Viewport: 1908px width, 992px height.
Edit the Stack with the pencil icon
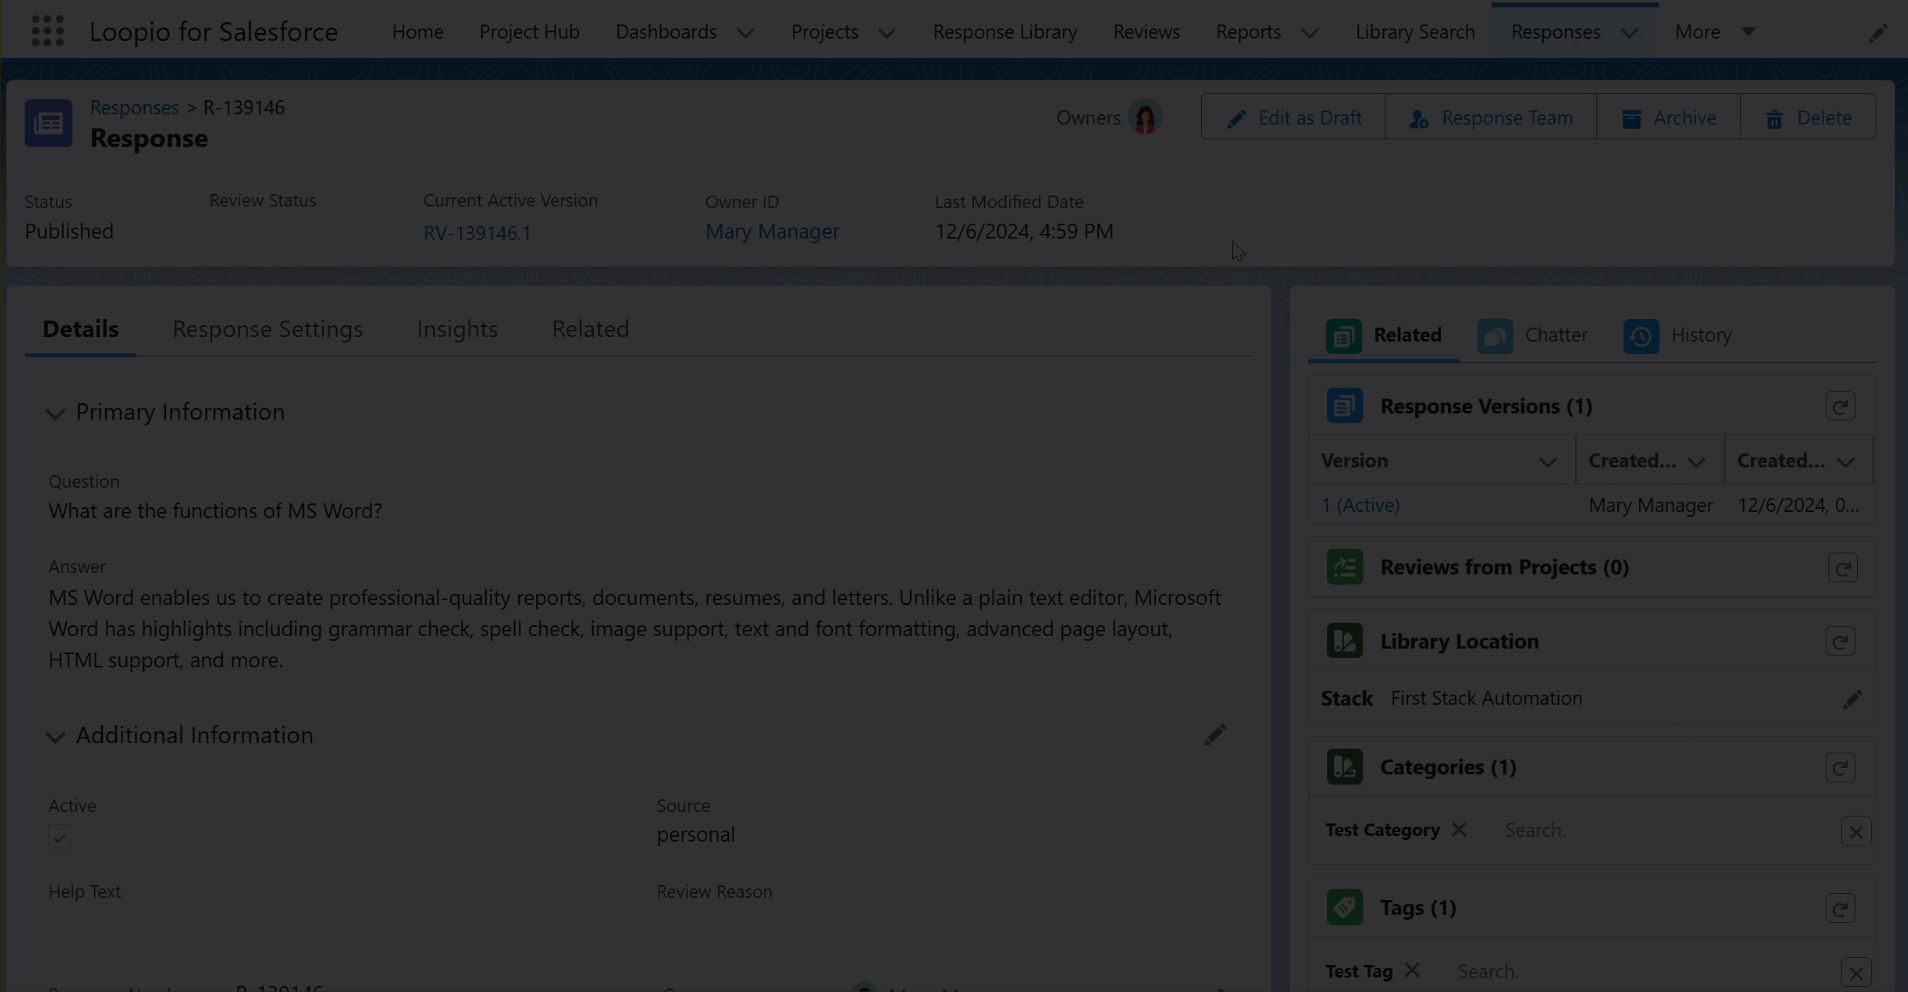pos(1852,699)
